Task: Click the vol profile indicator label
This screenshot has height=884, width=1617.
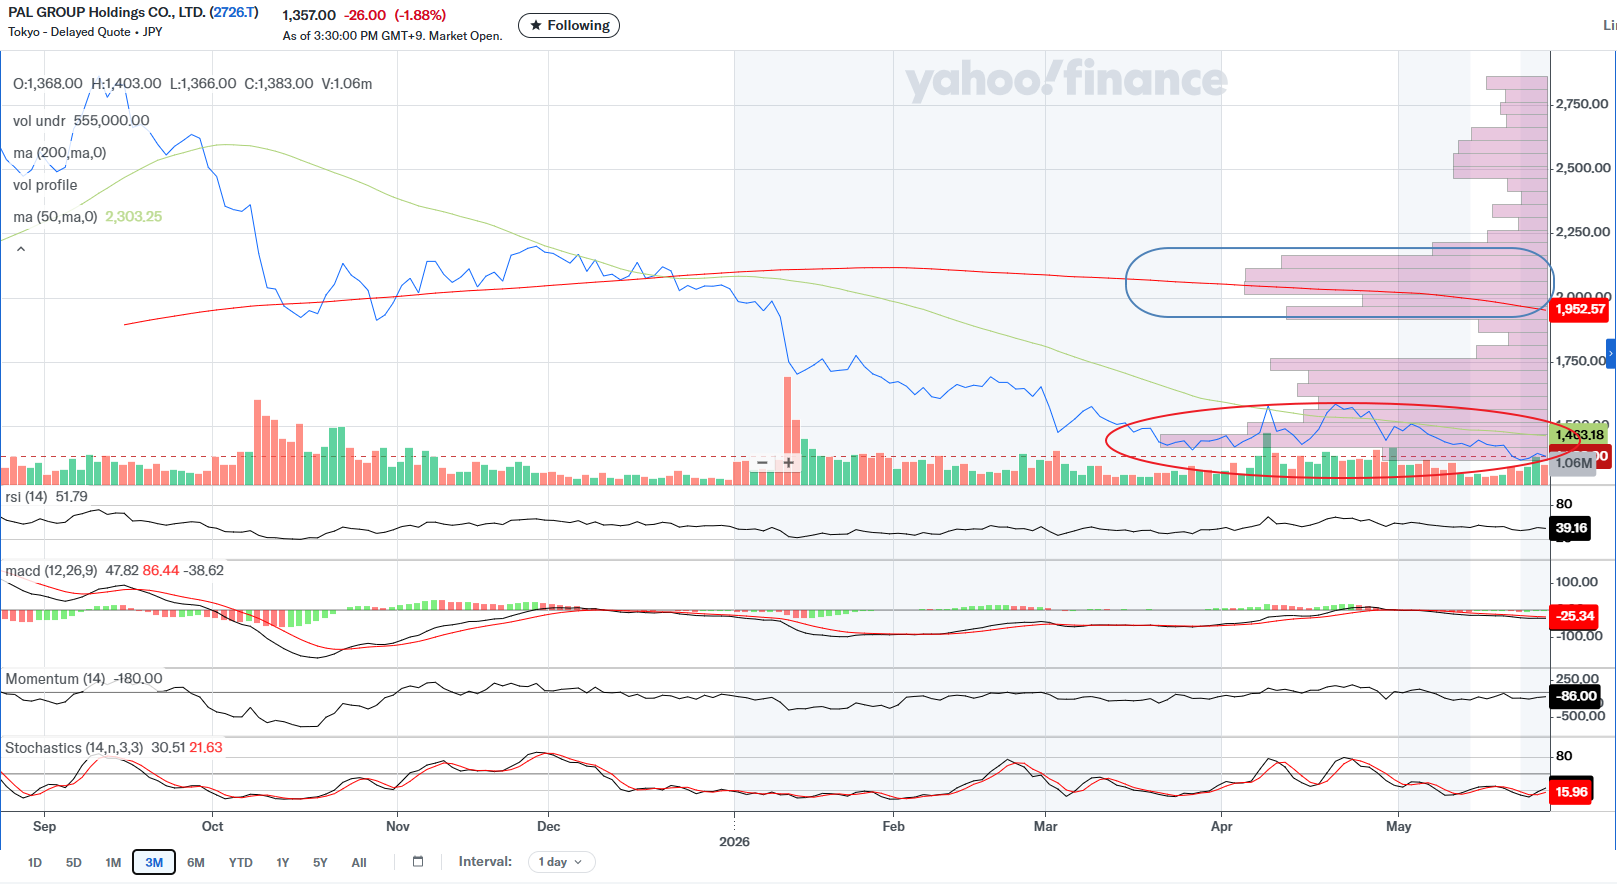Action: point(45,185)
